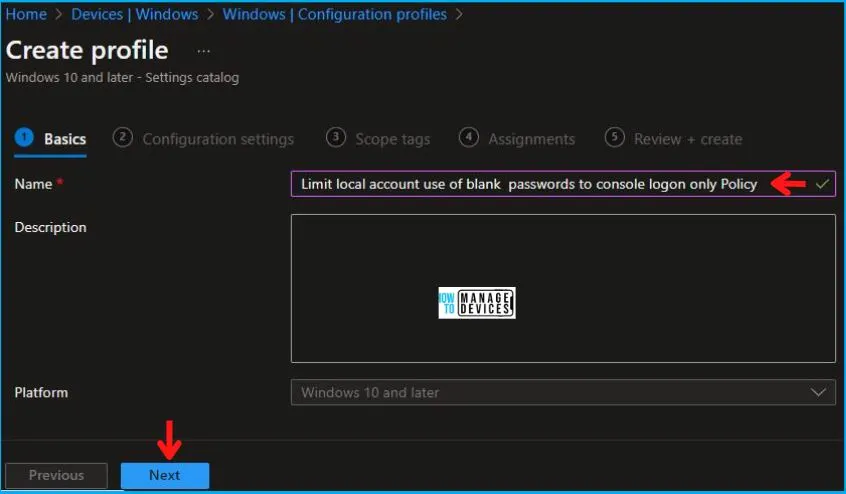Click the Name input field
The image size is (846, 494).
pos(563,184)
